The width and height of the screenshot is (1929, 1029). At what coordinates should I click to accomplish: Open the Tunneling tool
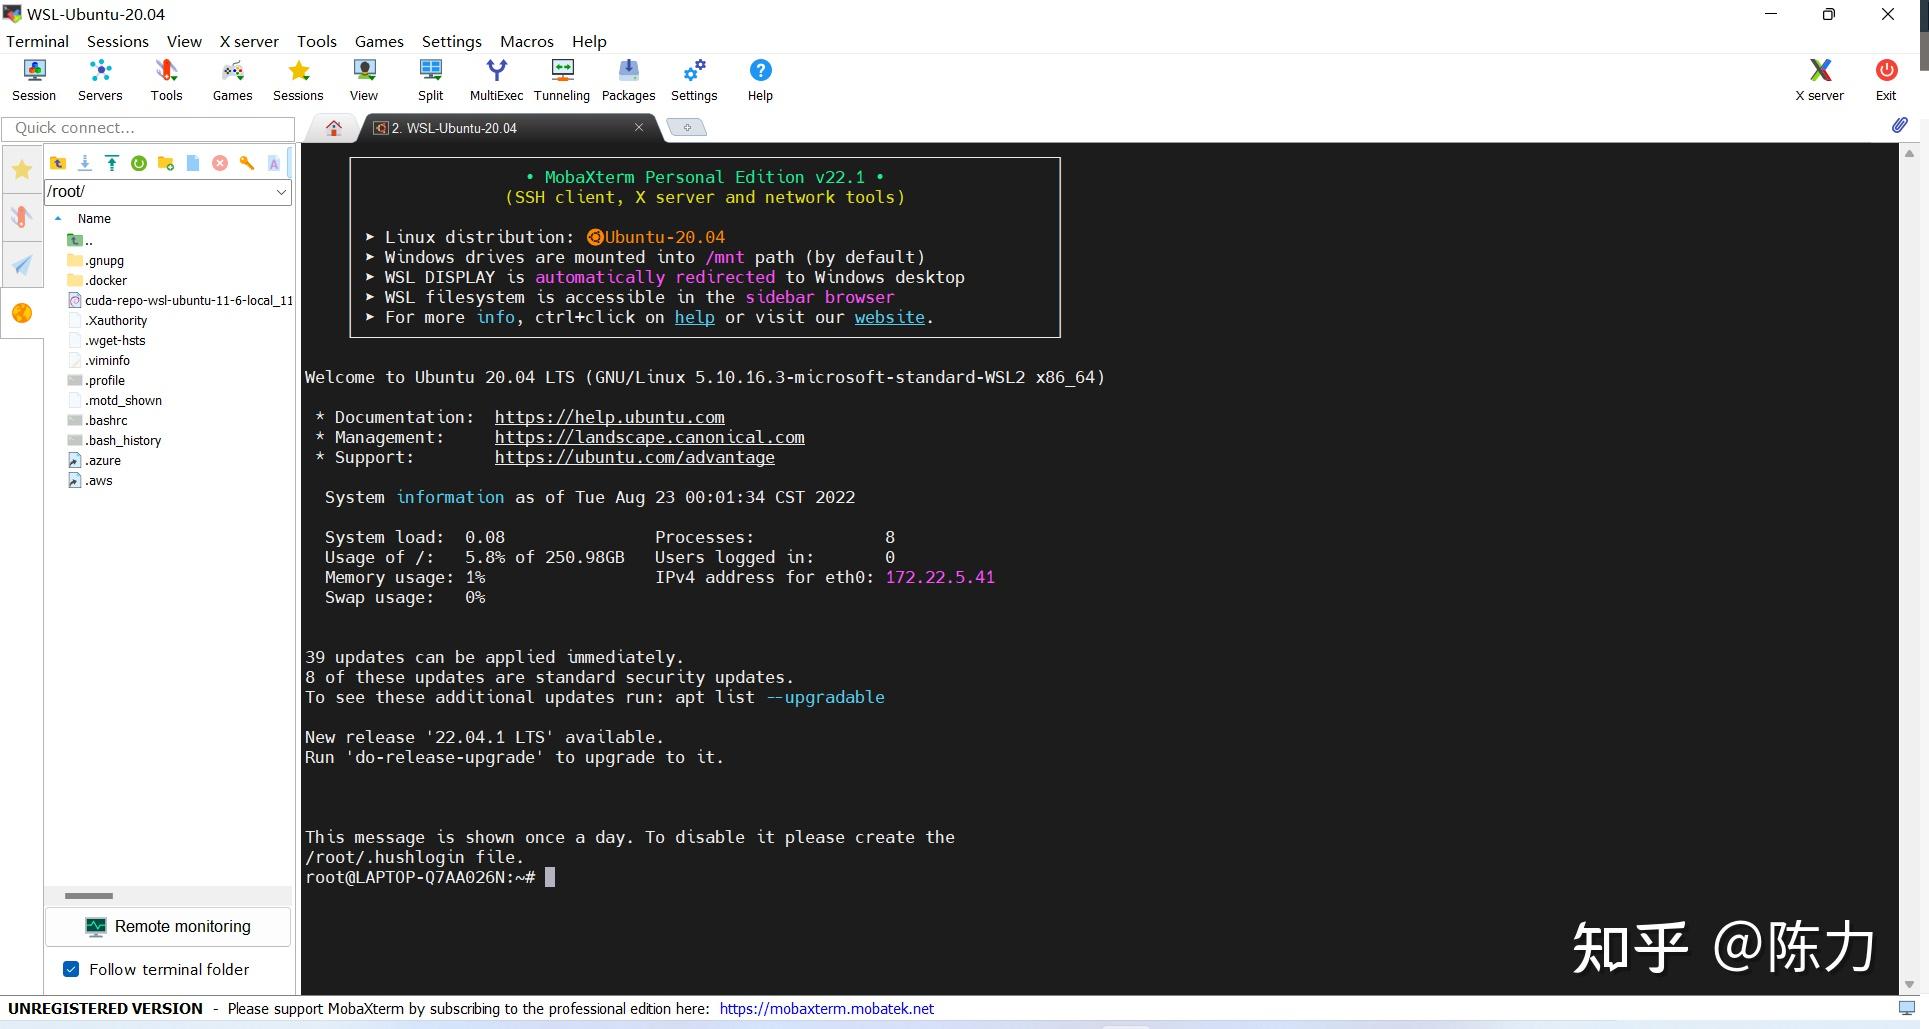coord(561,79)
